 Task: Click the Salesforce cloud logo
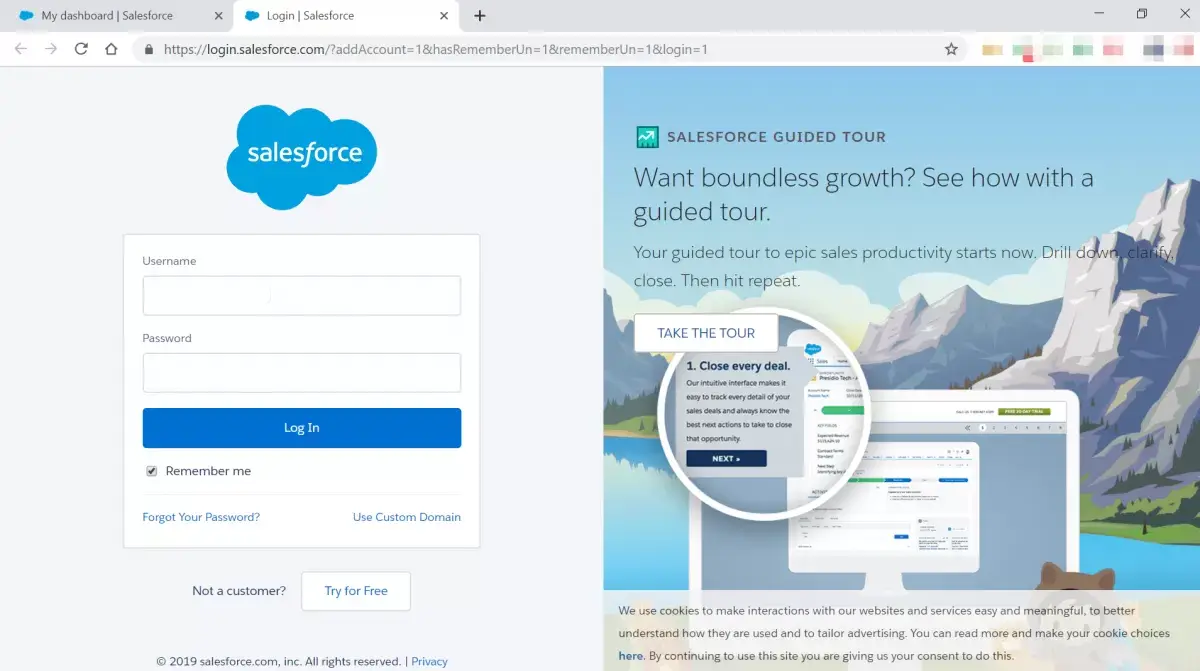(x=301, y=157)
